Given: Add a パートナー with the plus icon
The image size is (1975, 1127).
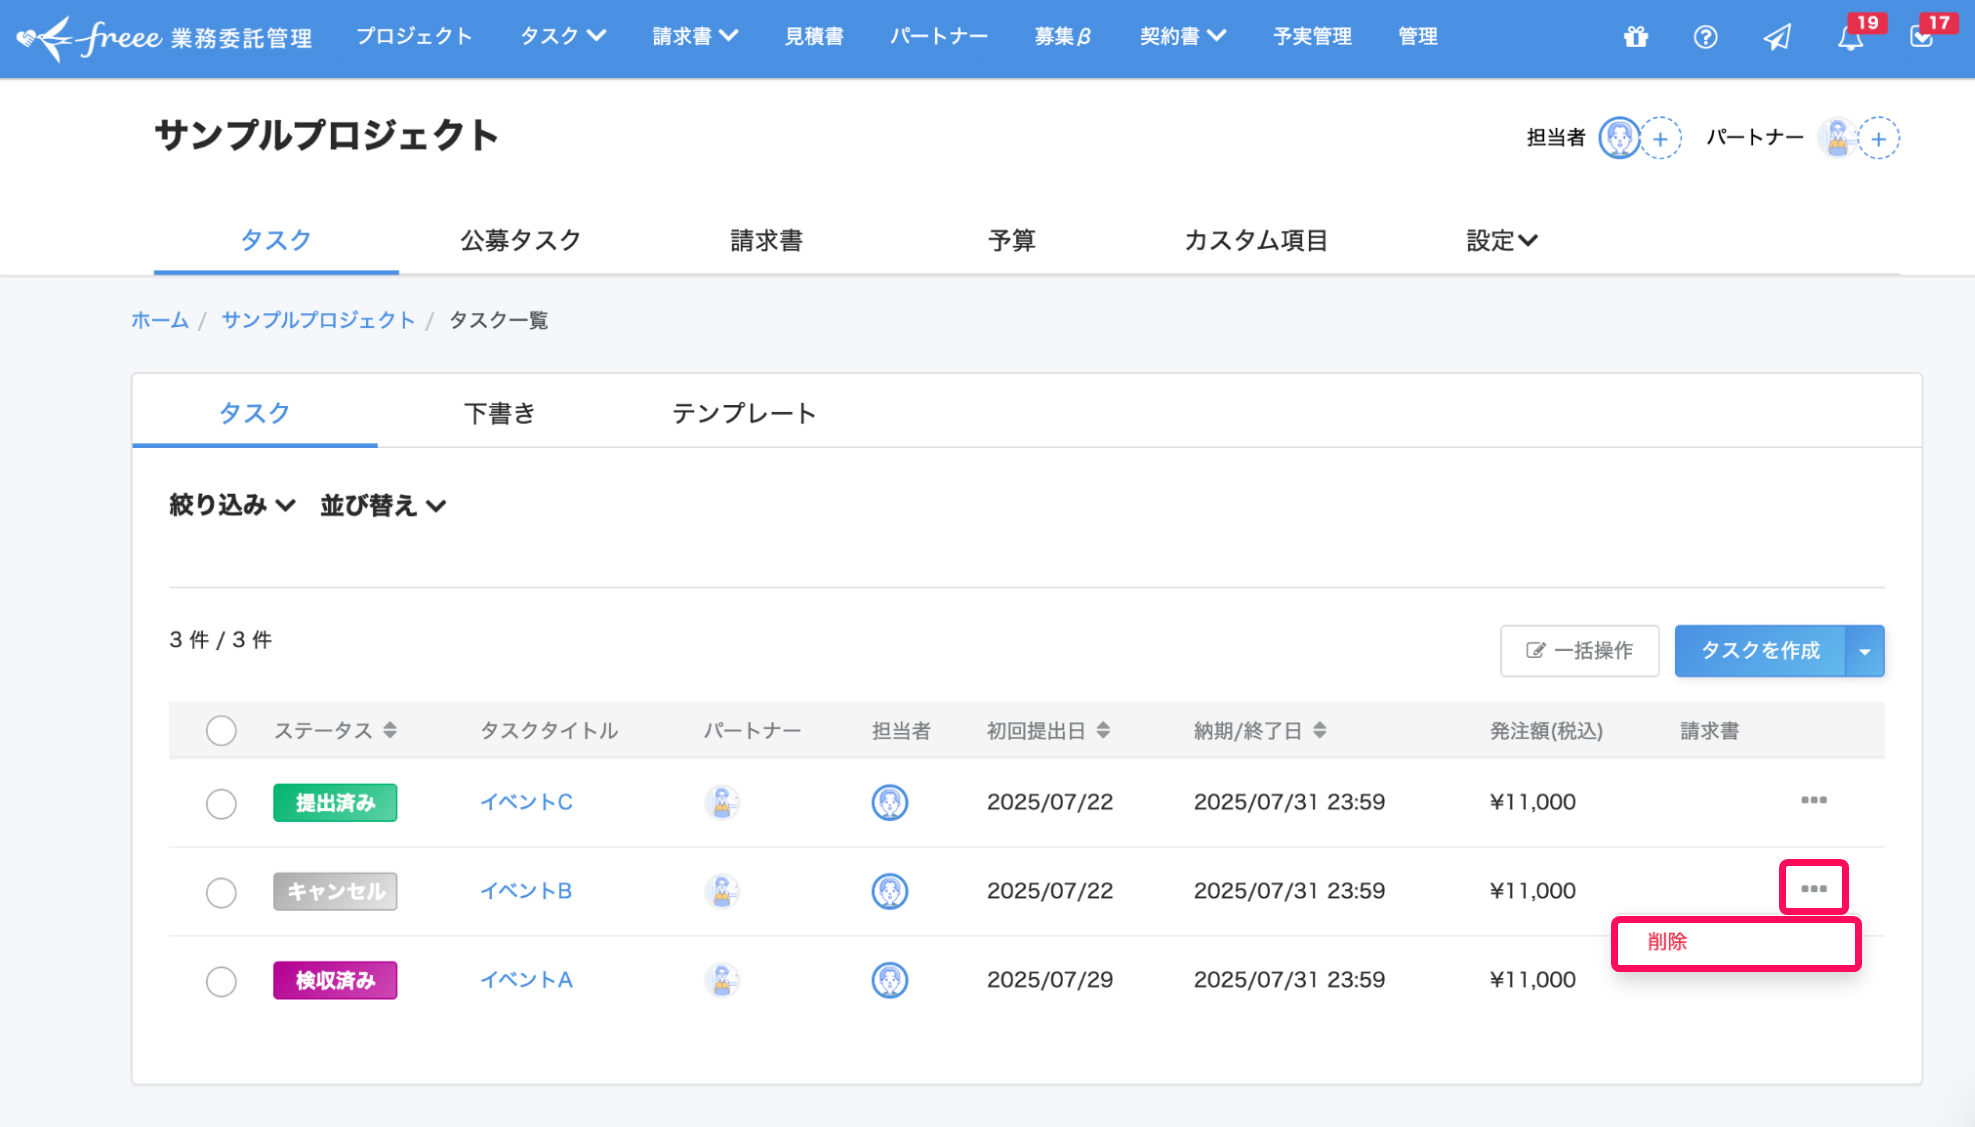Looking at the screenshot, I should [x=1879, y=138].
